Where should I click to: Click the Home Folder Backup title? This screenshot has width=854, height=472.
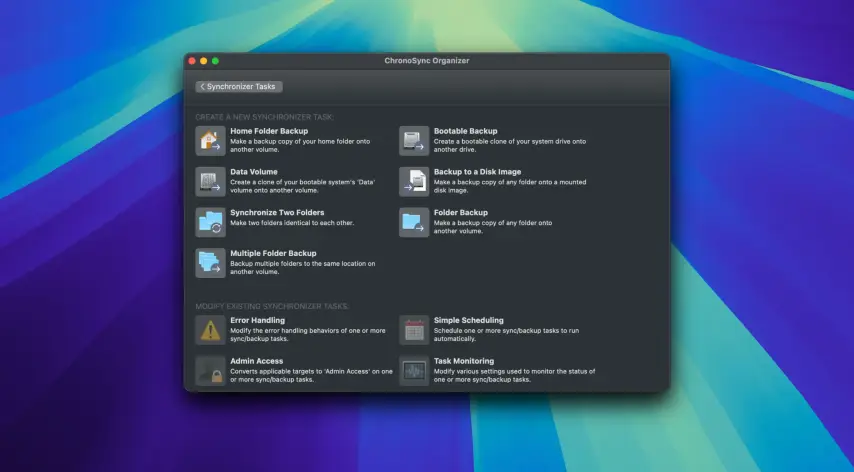pos(269,131)
